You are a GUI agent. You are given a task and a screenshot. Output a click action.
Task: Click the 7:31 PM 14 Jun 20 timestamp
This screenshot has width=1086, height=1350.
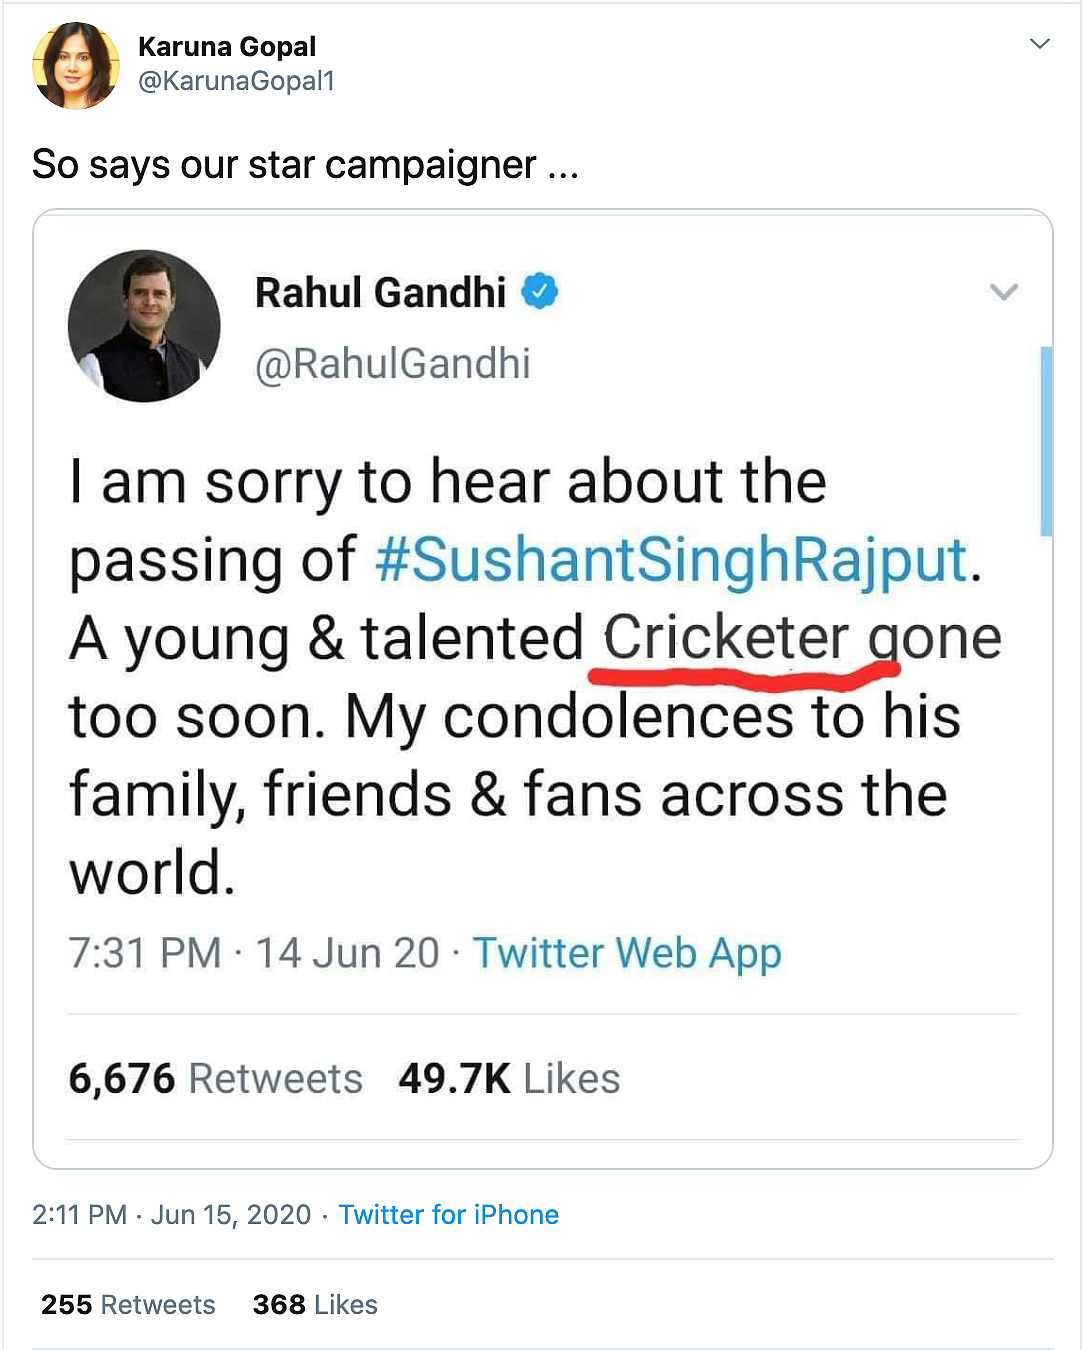click(x=254, y=953)
